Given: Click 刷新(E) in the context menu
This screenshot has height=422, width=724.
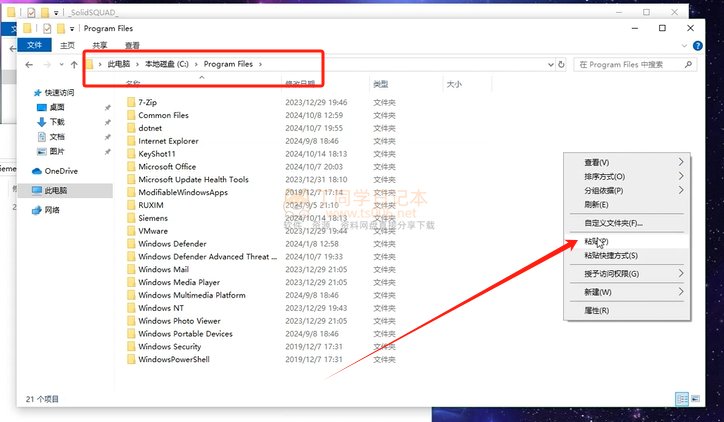Looking at the screenshot, I should coord(596,204).
